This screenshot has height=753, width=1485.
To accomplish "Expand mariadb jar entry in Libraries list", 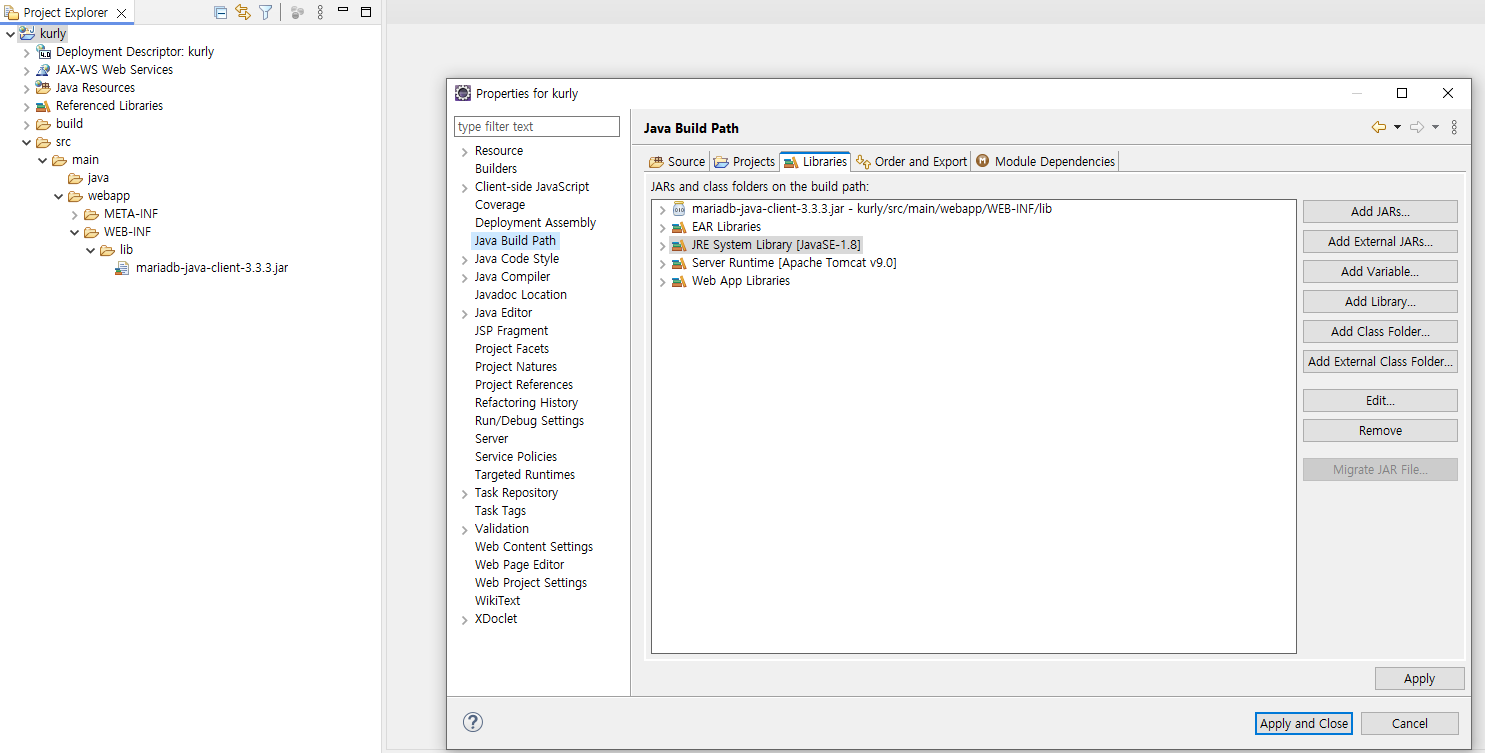I will click(662, 210).
